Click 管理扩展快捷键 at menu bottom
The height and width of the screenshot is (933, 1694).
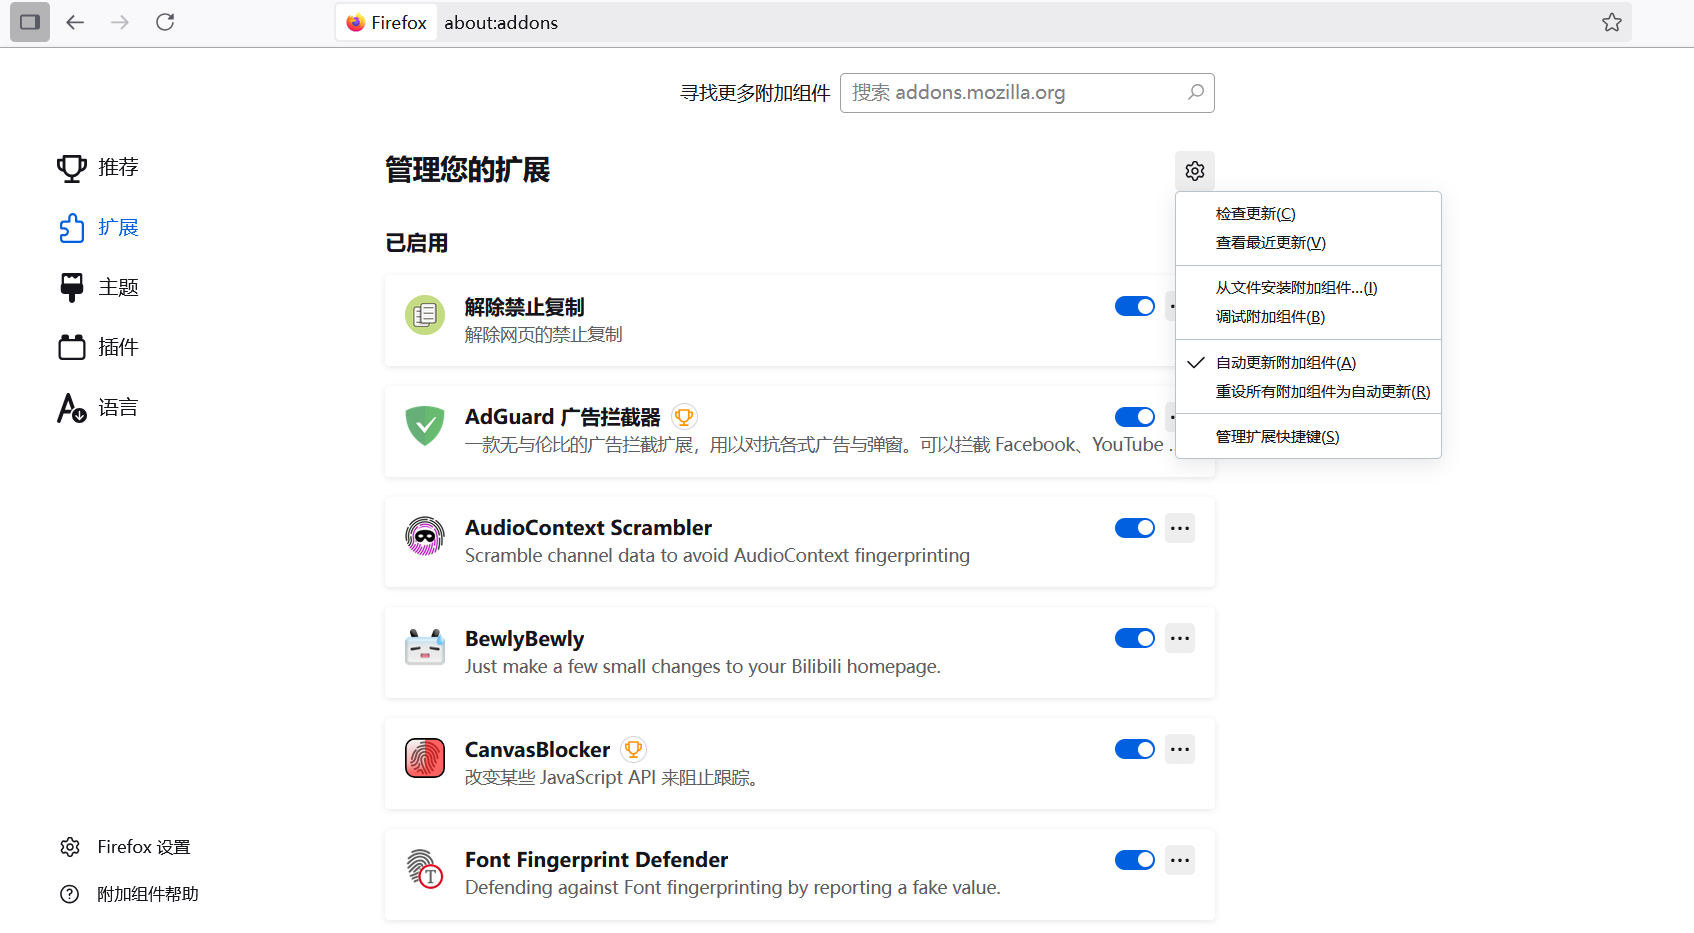point(1276,436)
